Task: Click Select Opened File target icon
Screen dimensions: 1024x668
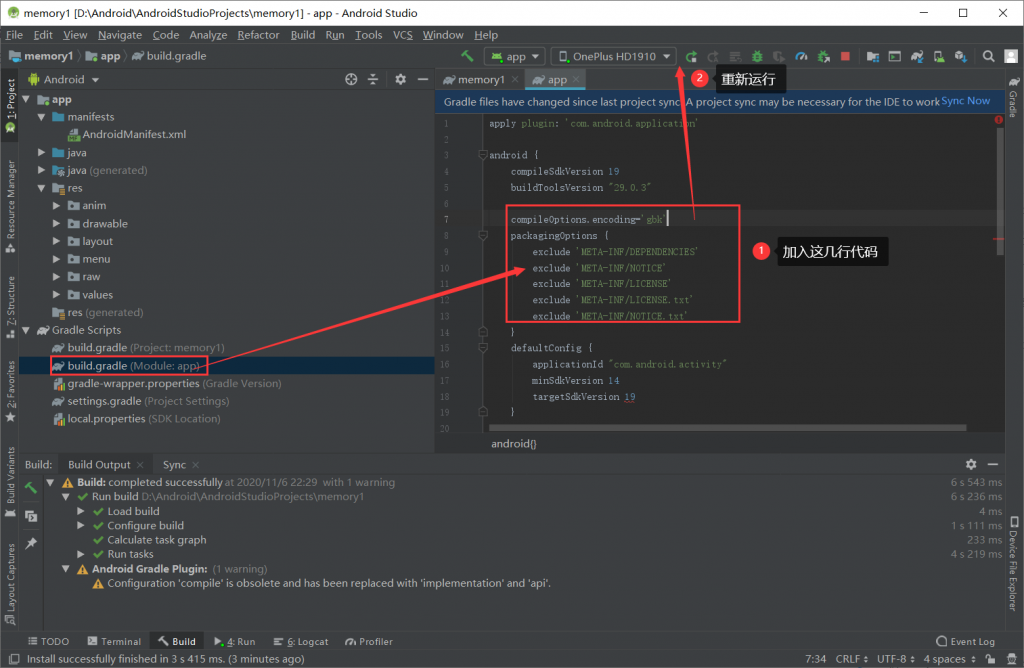Action: [x=351, y=79]
